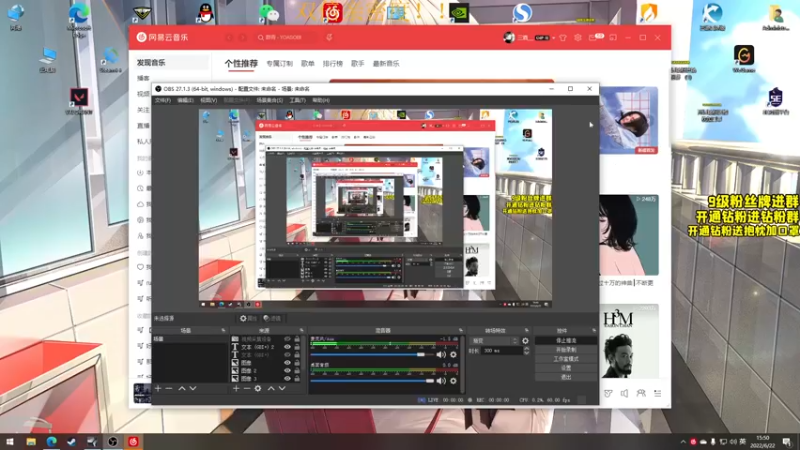
Task: Move the selected source up
Action: (x=271, y=389)
